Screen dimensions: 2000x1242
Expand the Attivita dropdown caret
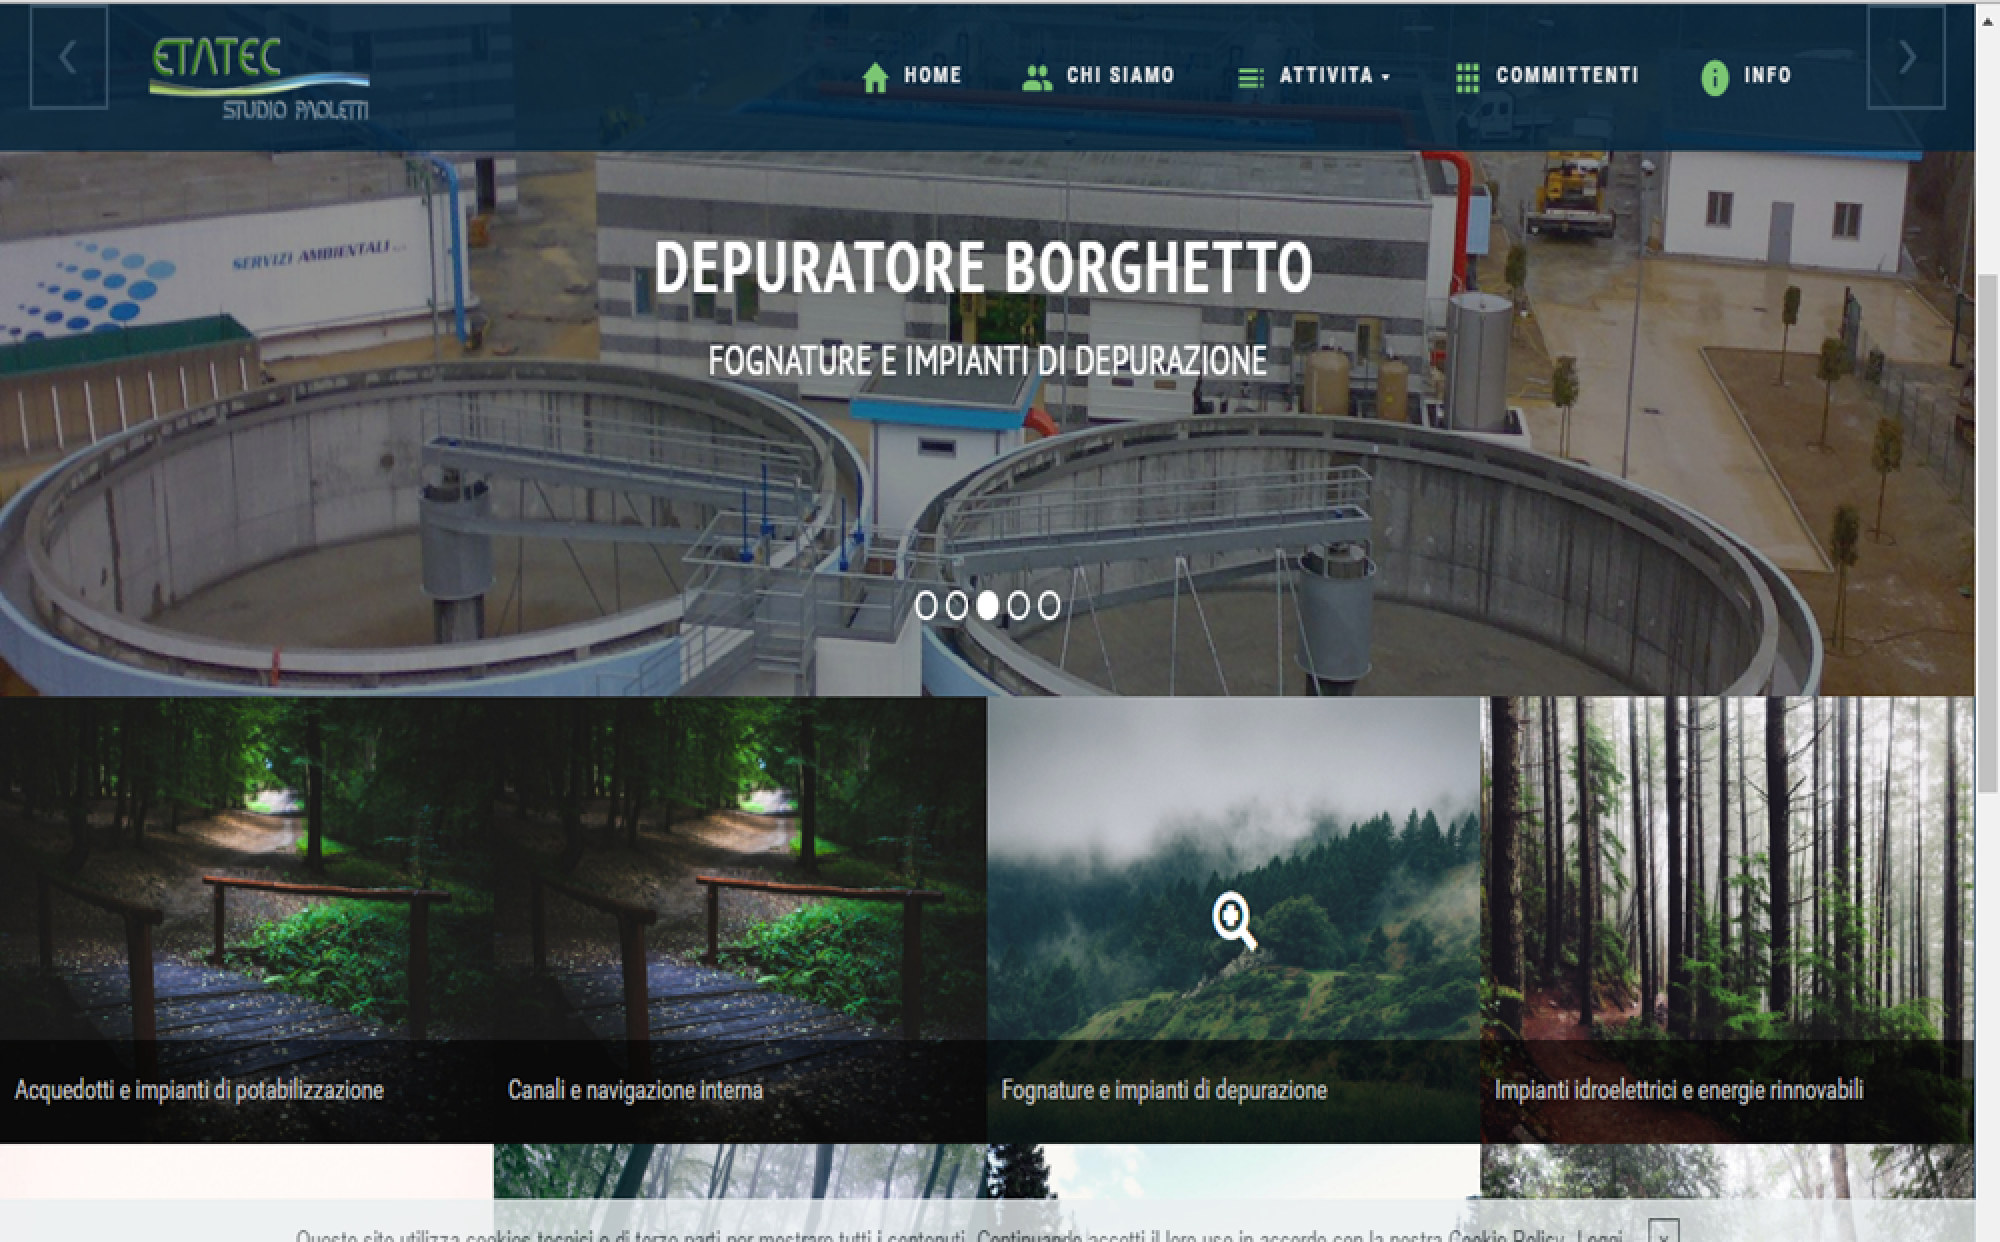click(1386, 77)
